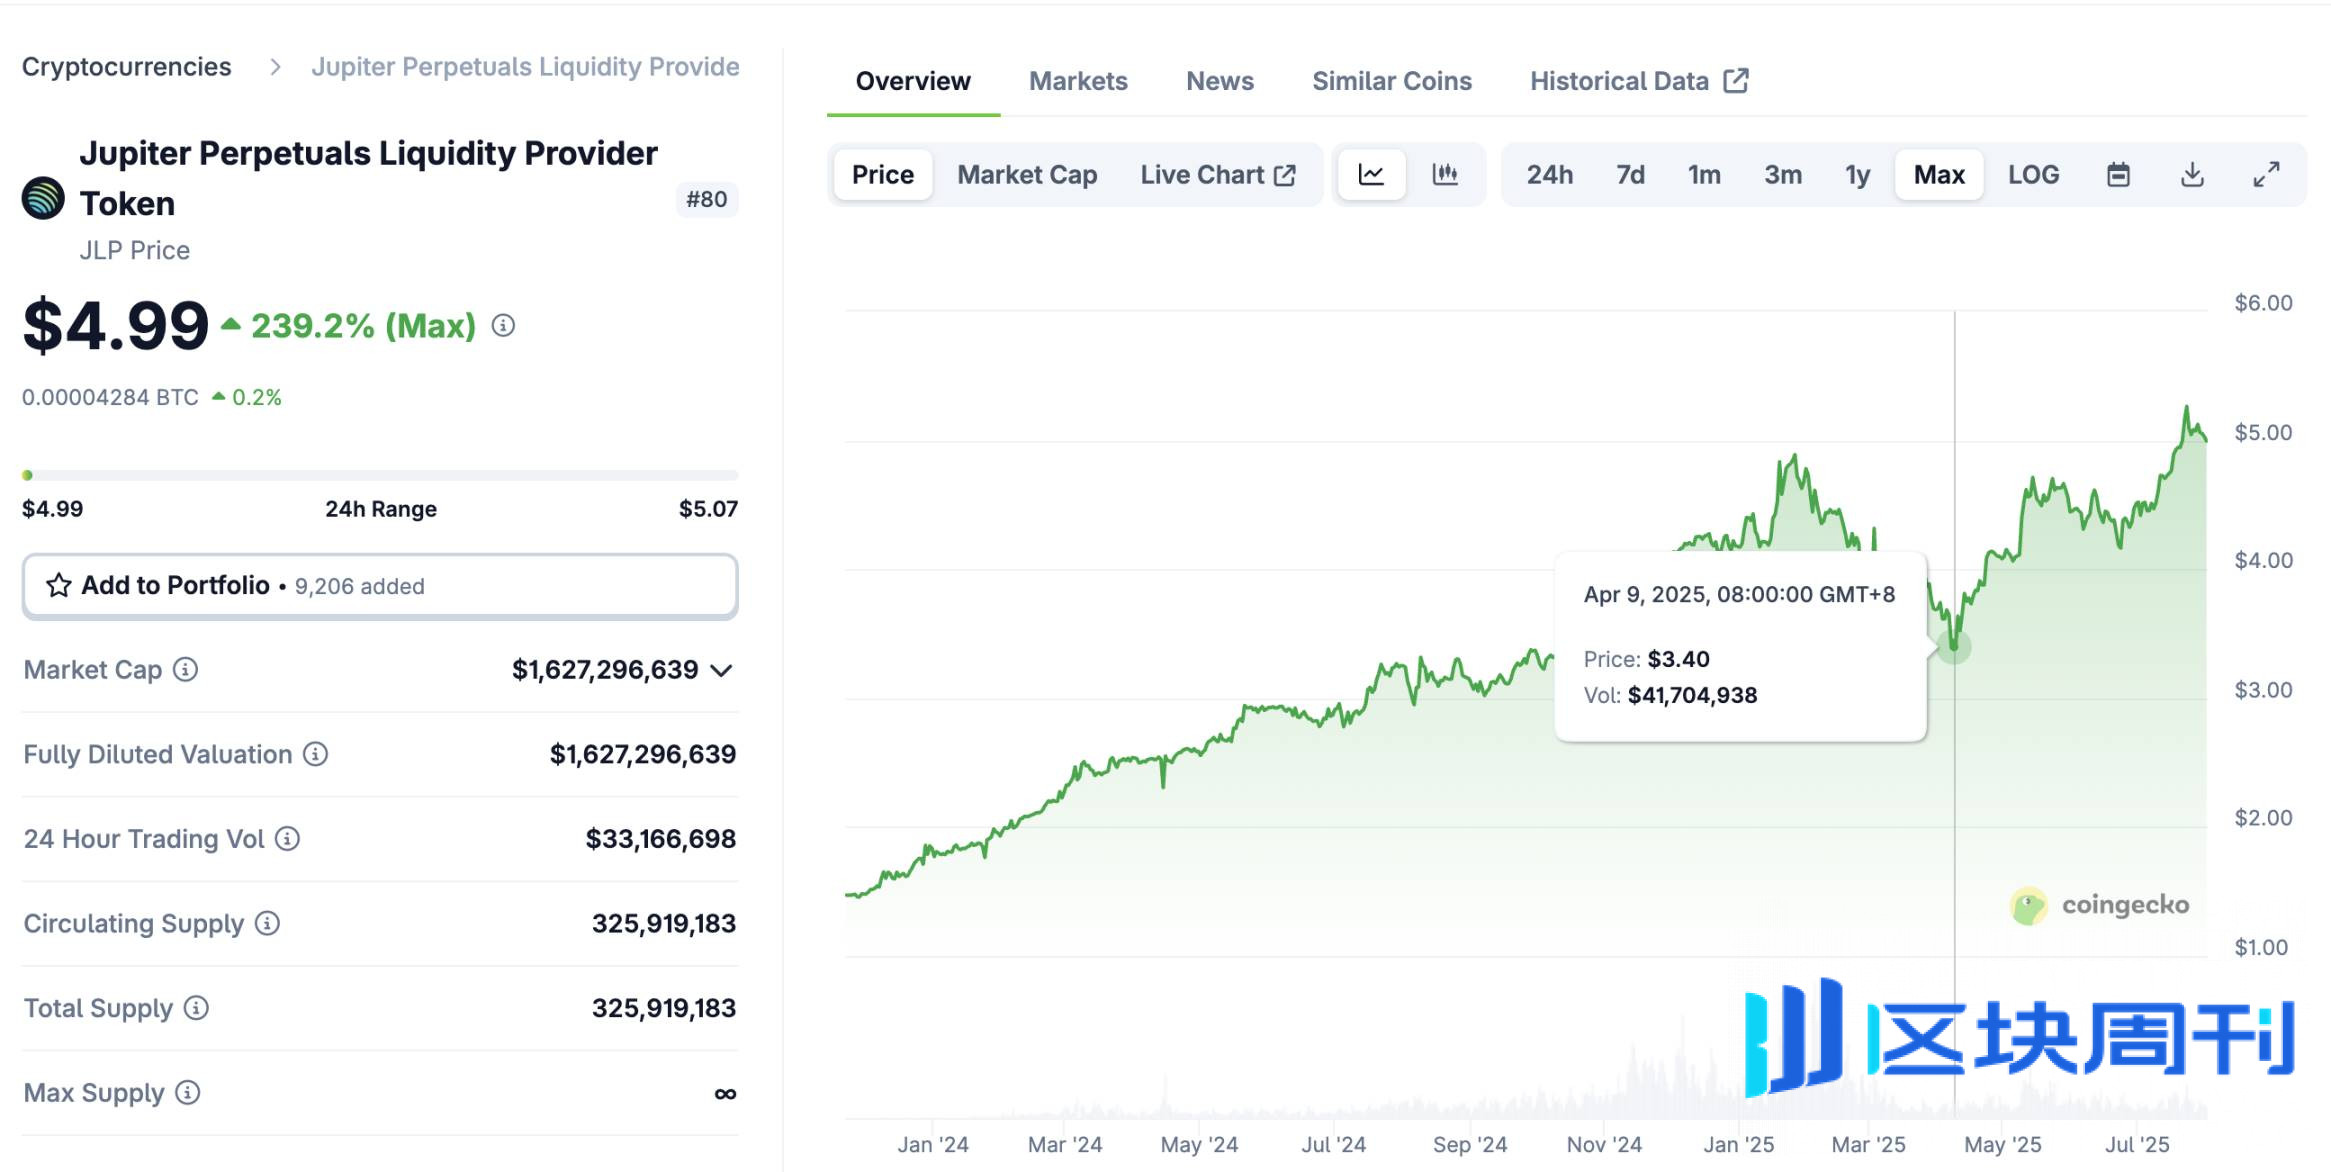Download chart data icon
This screenshot has width=2331, height=1172.
2192,175
